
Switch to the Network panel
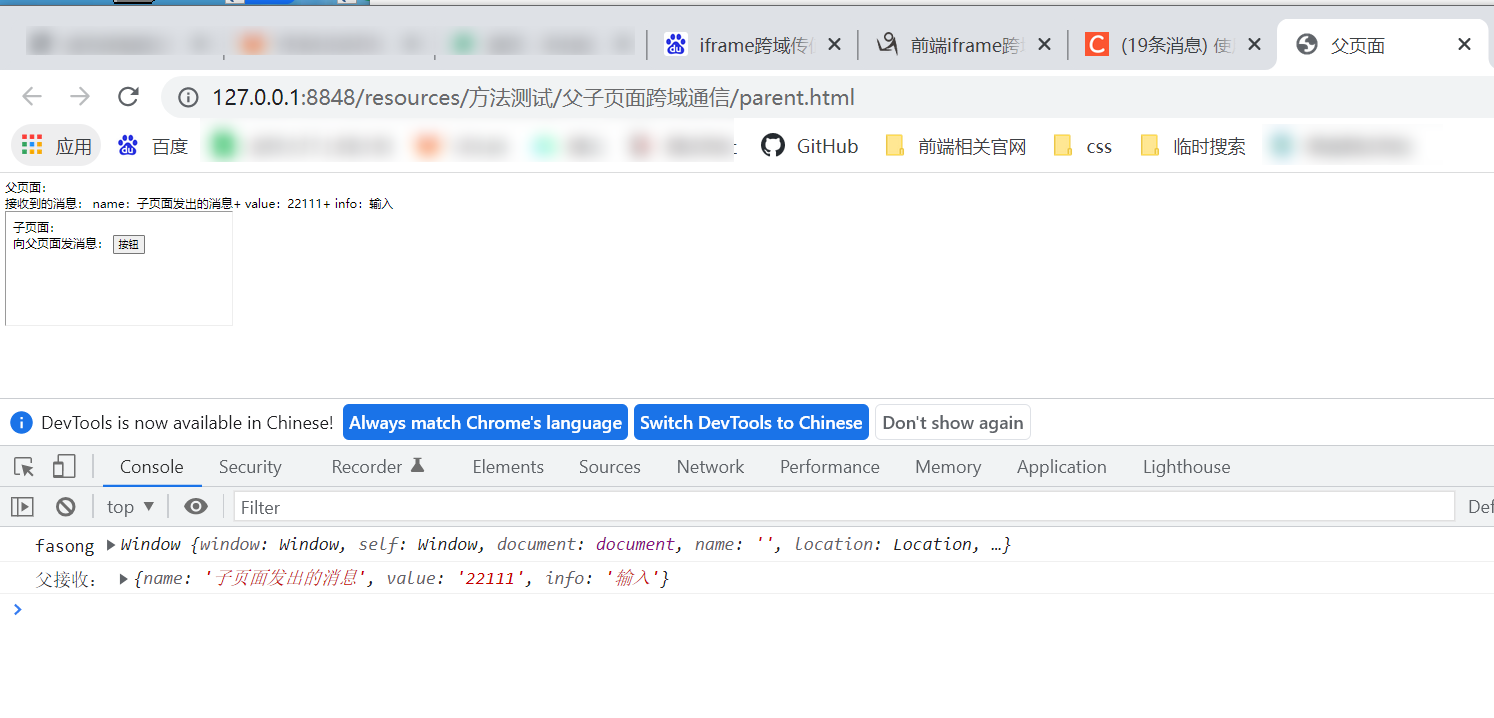point(710,466)
